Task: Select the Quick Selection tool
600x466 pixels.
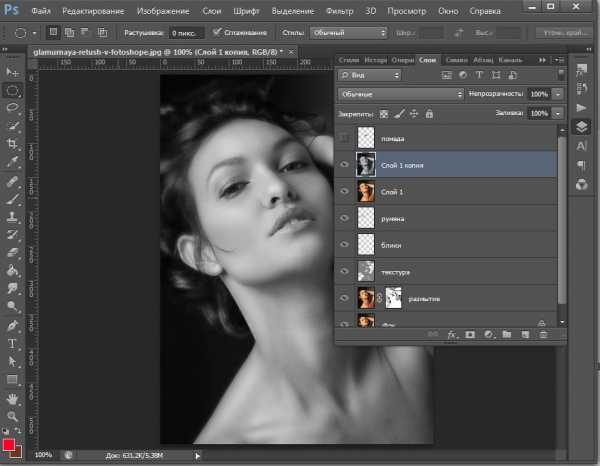Action: coord(12,125)
